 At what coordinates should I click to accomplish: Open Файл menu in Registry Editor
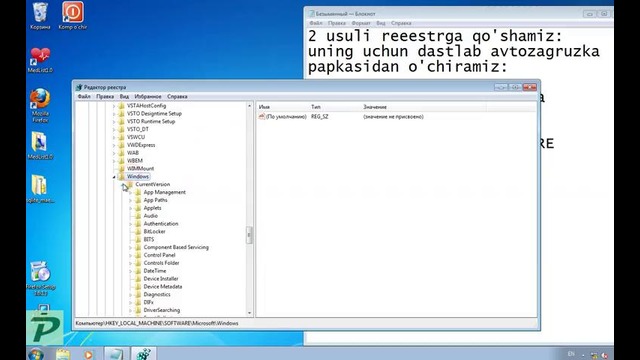[x=84, y=97]
